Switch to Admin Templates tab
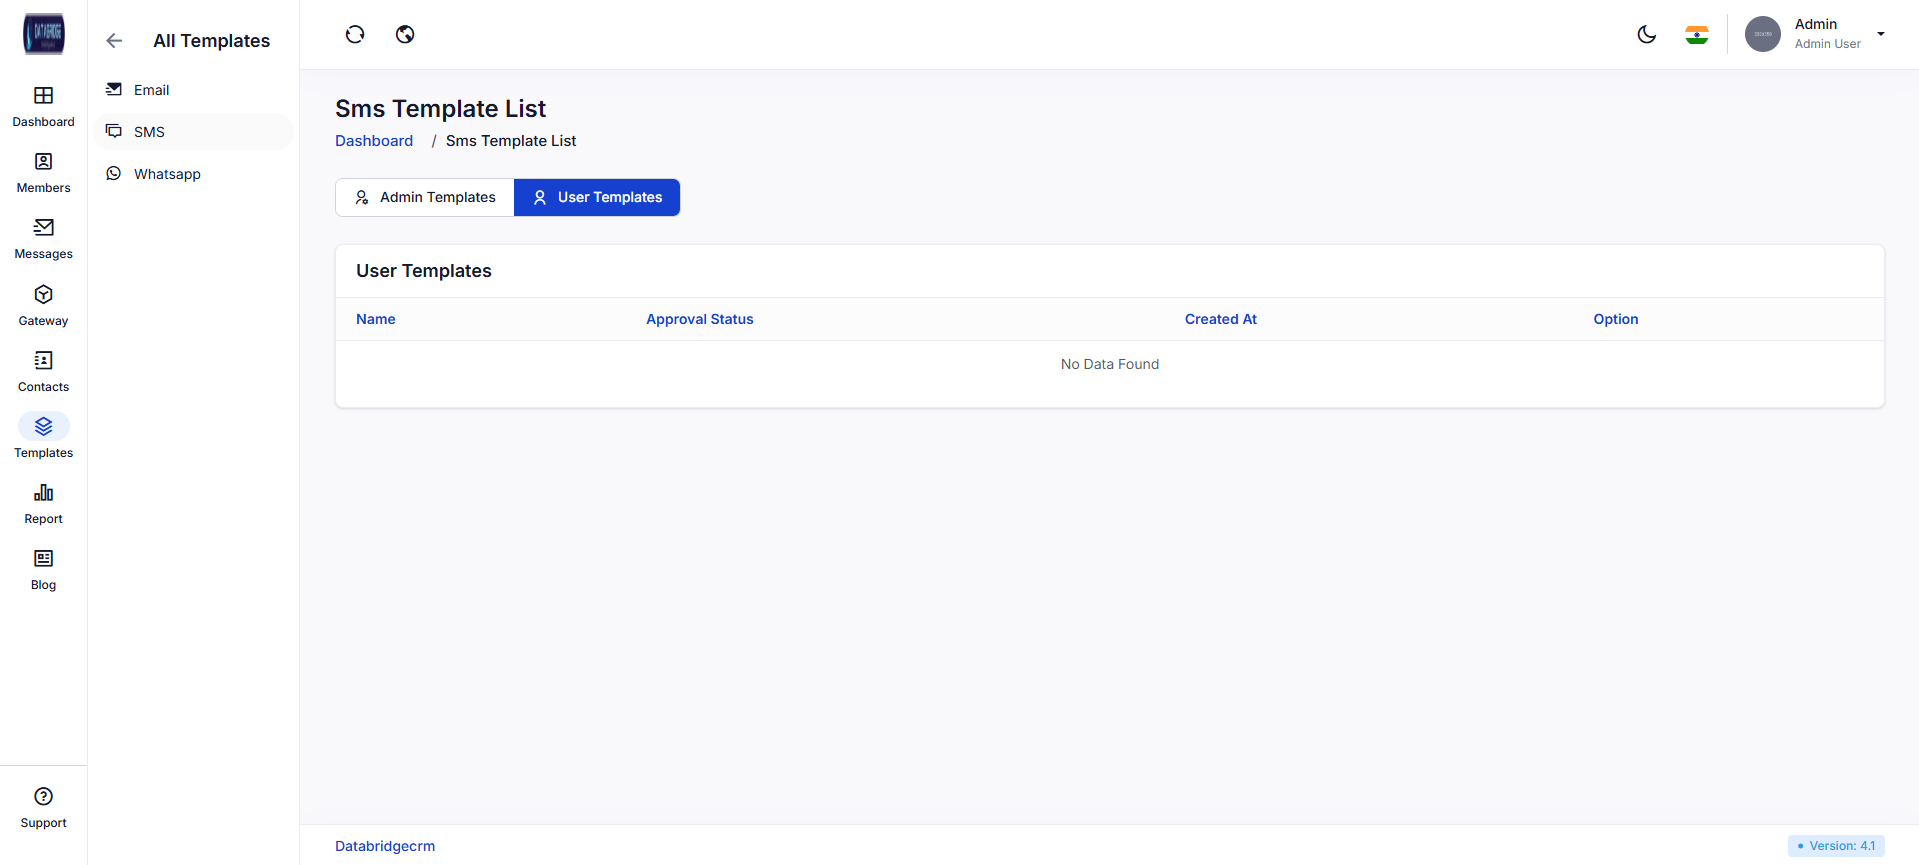1919x865 pixels. click(425, 198)
